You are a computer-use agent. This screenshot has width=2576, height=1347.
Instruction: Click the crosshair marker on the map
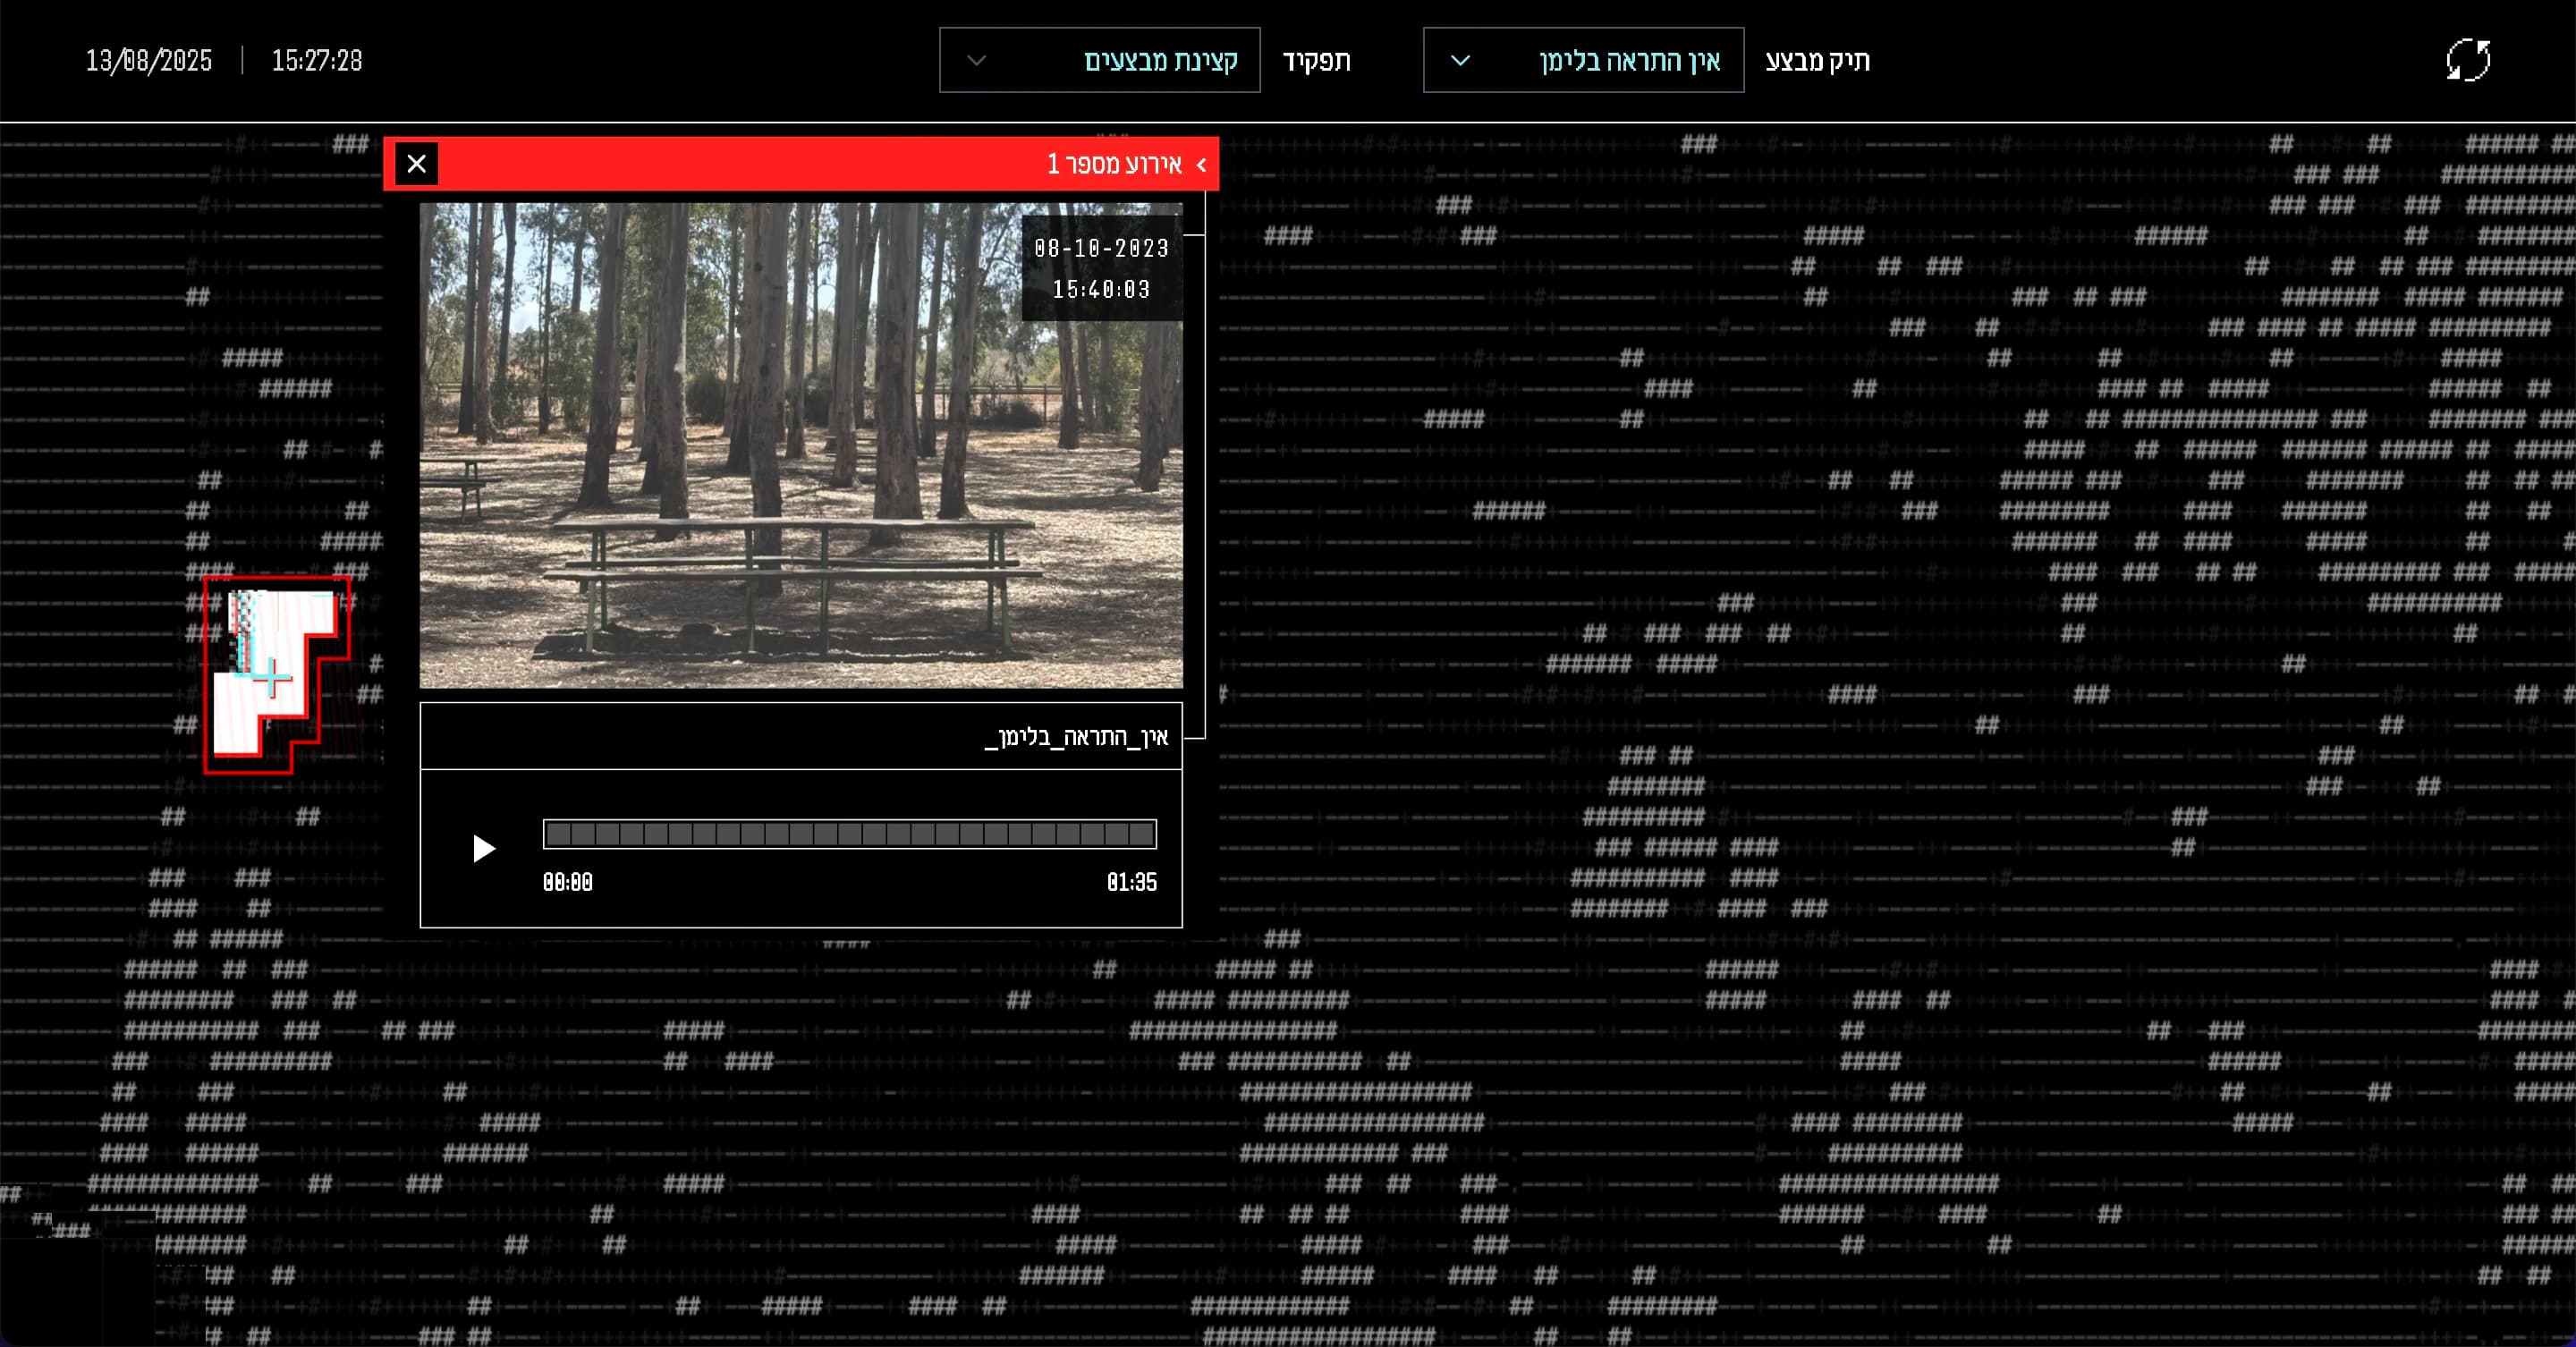271,680
